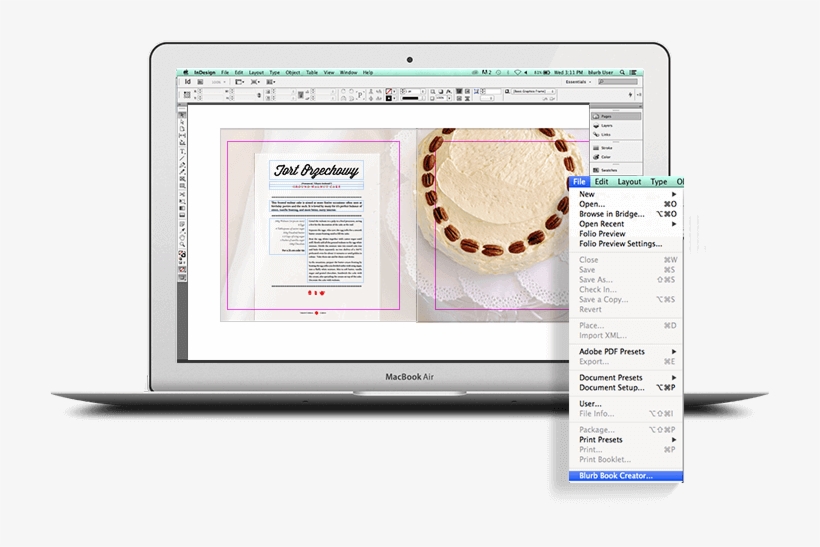Viewport: 820px width, 547px height.
Task: Open Table menu on laptop menu bar
Action: pyautogui.click(x=312, y=73)
